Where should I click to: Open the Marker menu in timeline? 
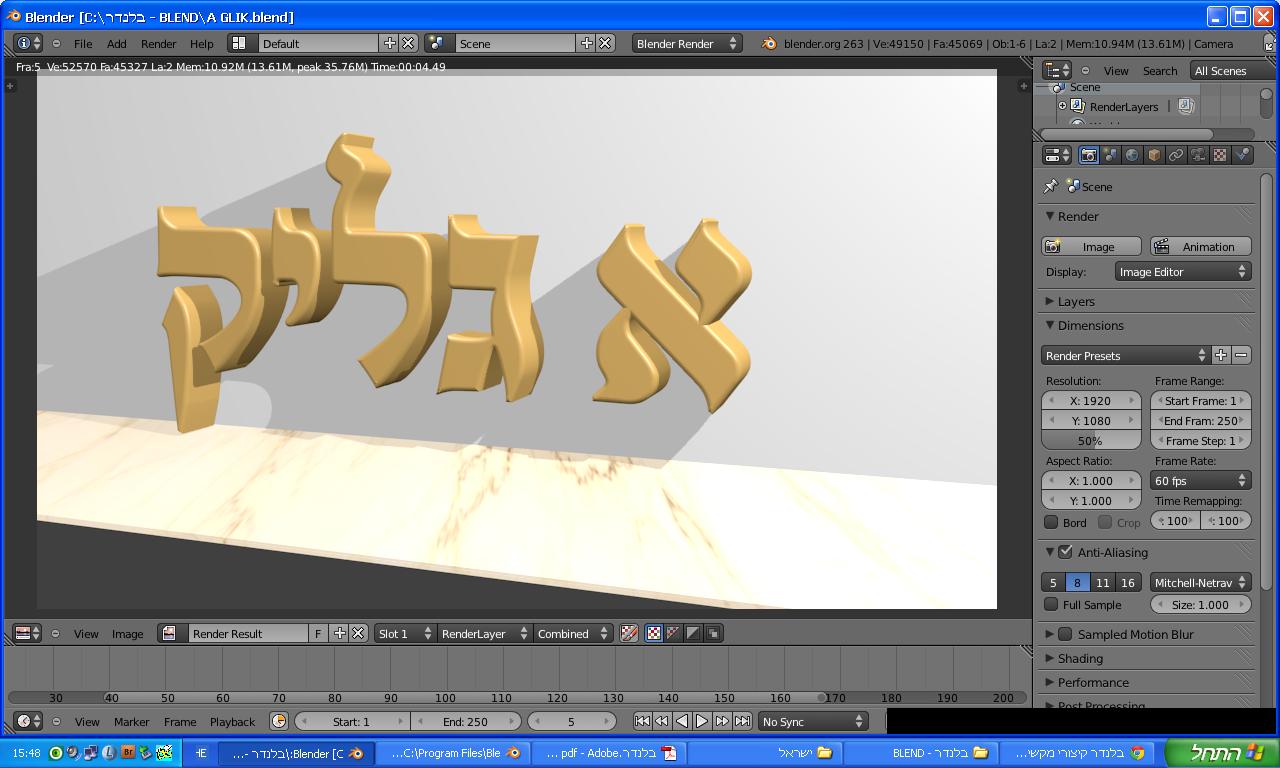(x=131, y=721)
